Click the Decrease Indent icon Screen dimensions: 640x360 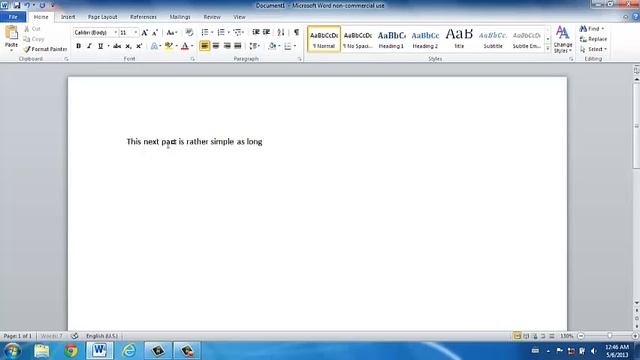(256, 32)
